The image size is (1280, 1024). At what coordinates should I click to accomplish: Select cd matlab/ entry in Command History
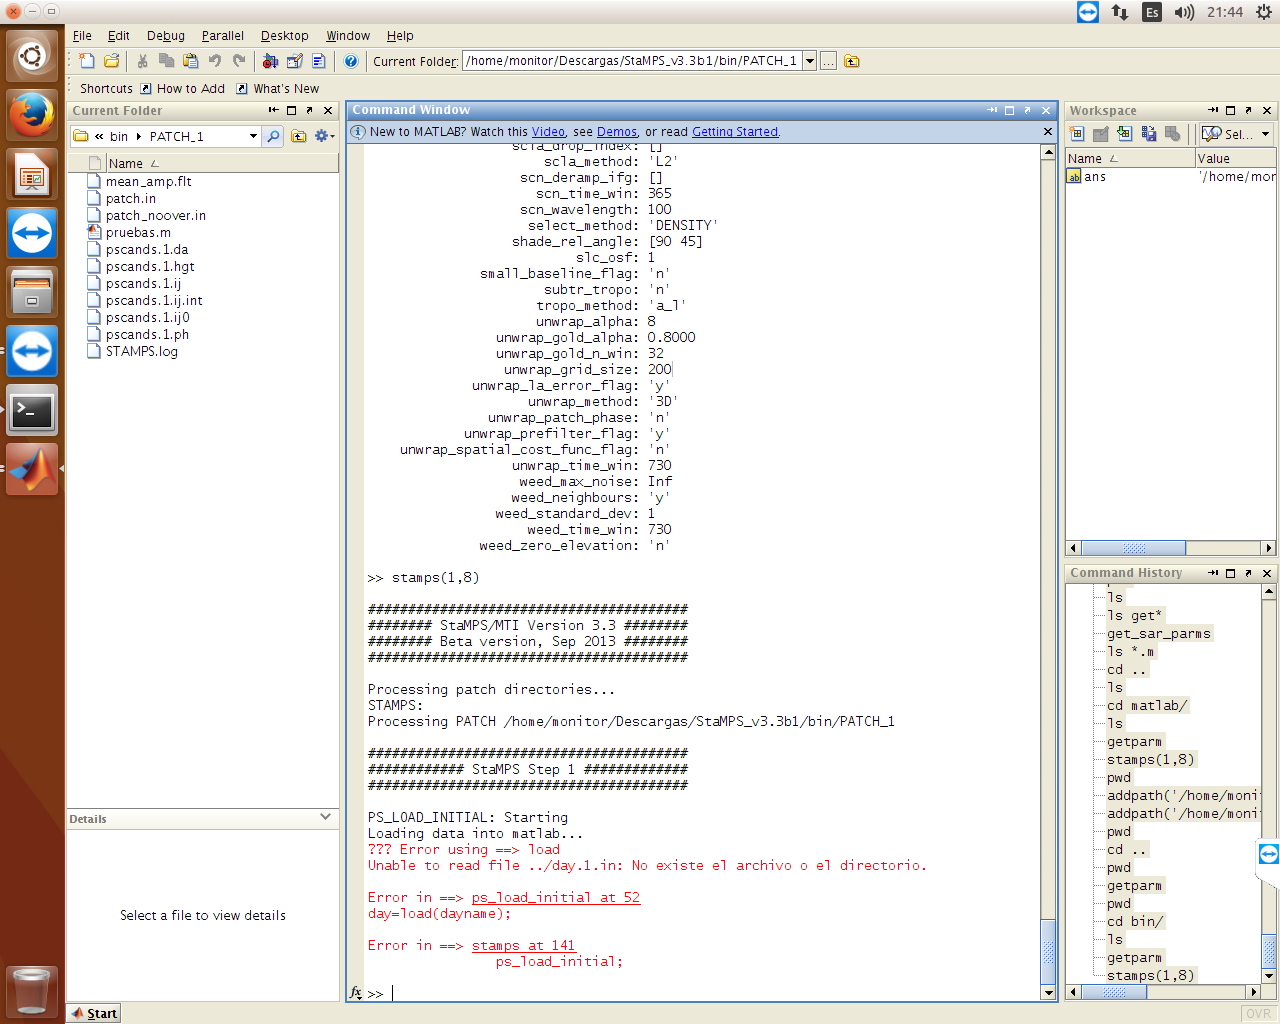[1146, 706]
